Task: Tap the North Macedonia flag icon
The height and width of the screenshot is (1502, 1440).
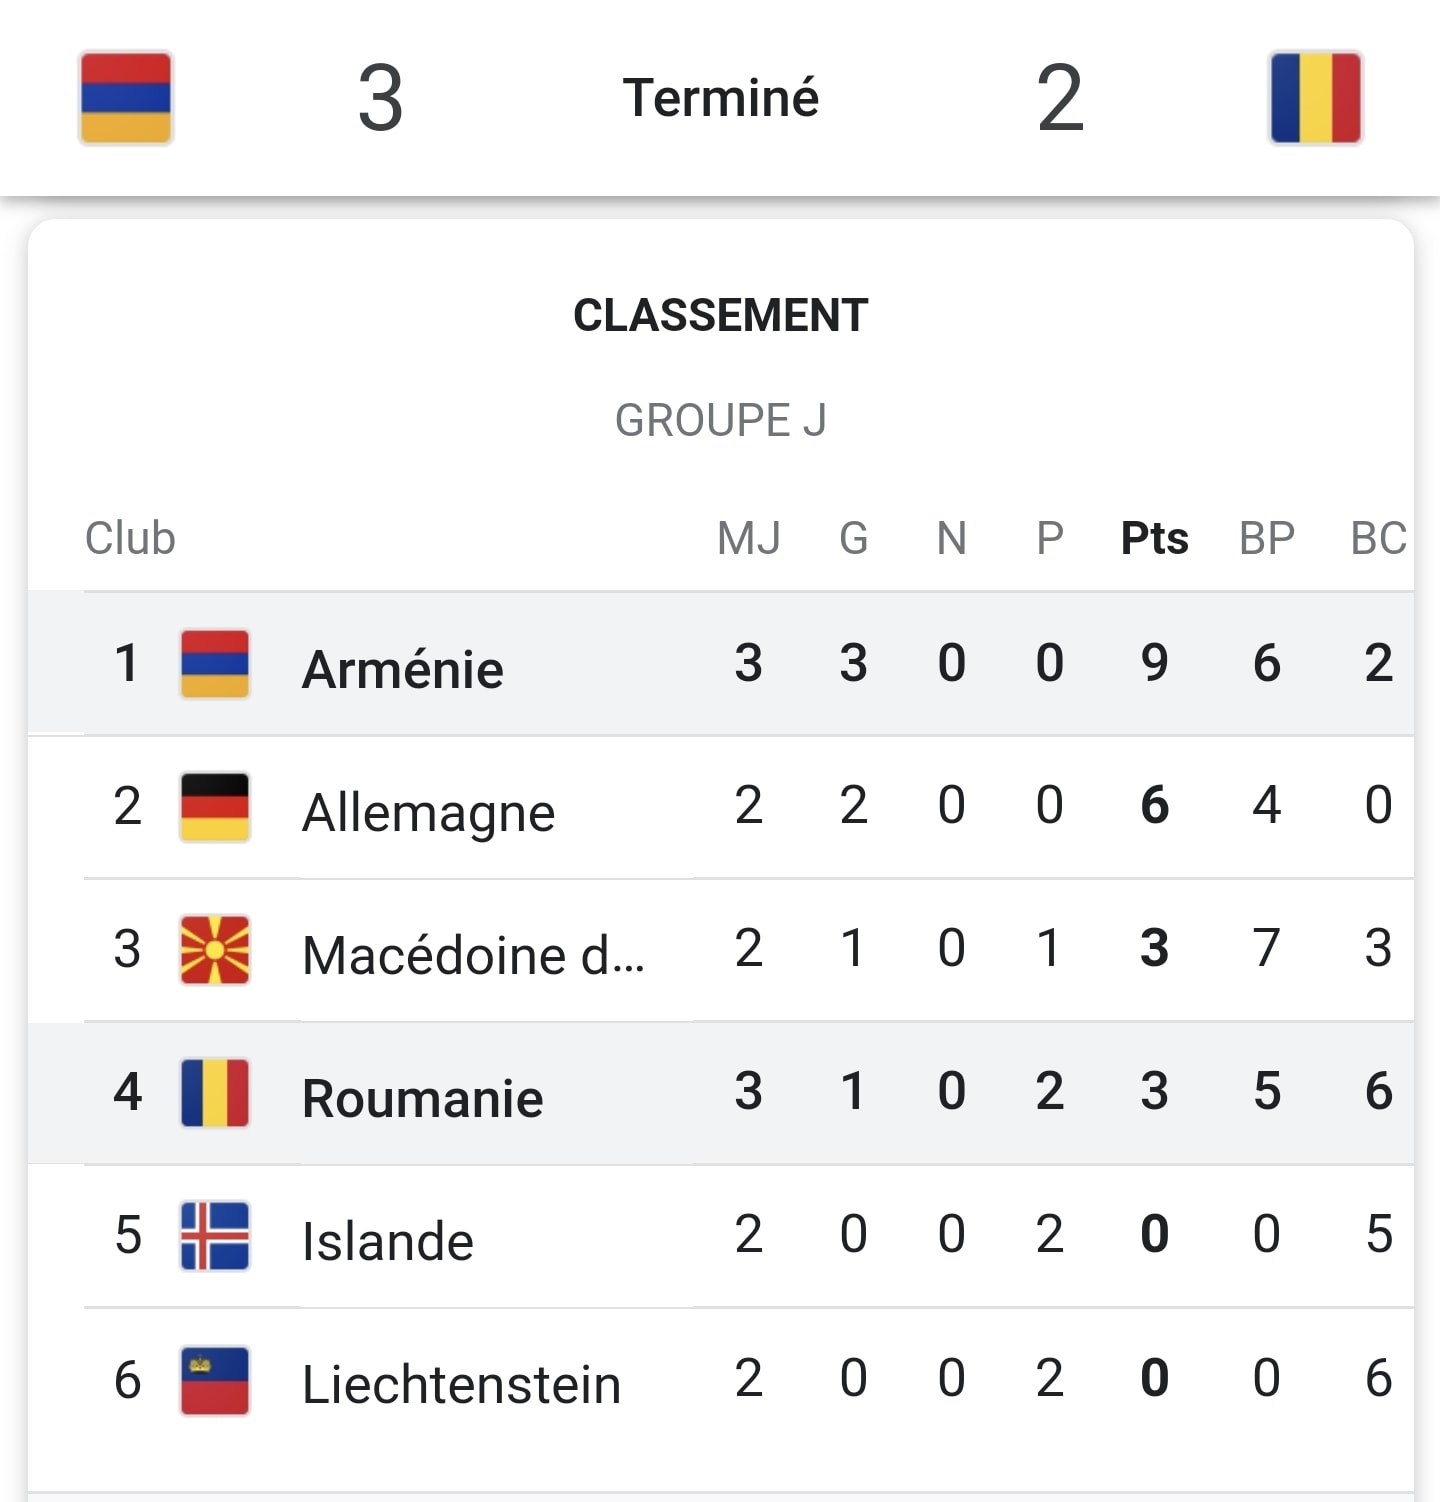Action: (x=215, y=950)
